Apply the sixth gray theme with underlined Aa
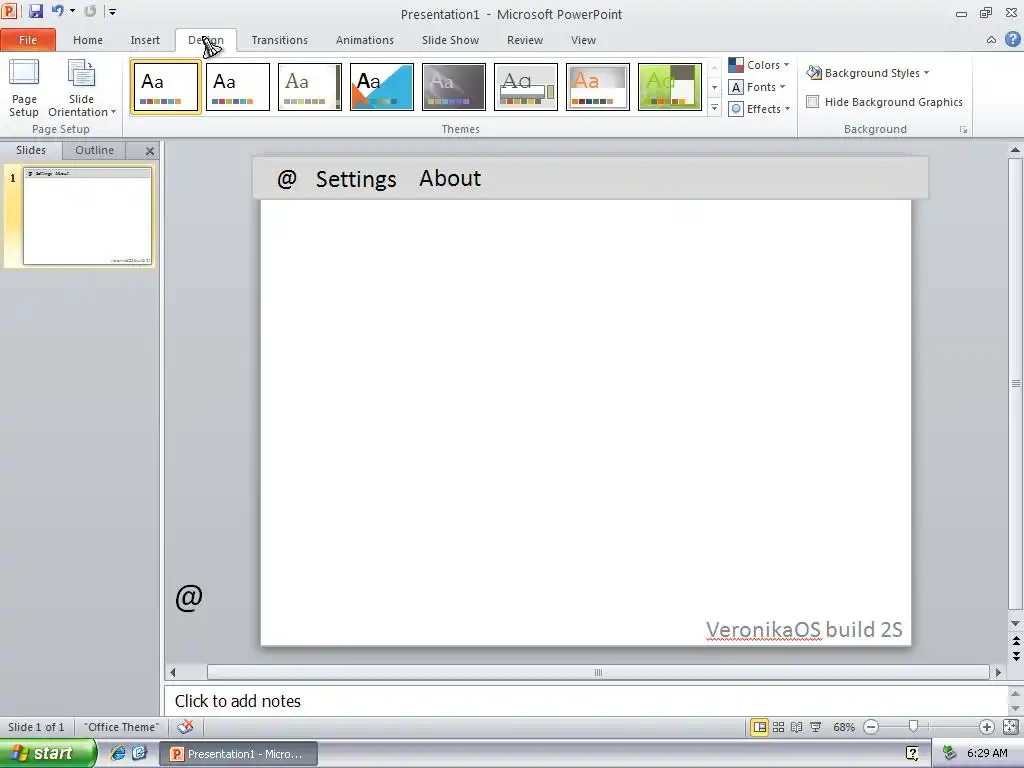 point(526,87)
